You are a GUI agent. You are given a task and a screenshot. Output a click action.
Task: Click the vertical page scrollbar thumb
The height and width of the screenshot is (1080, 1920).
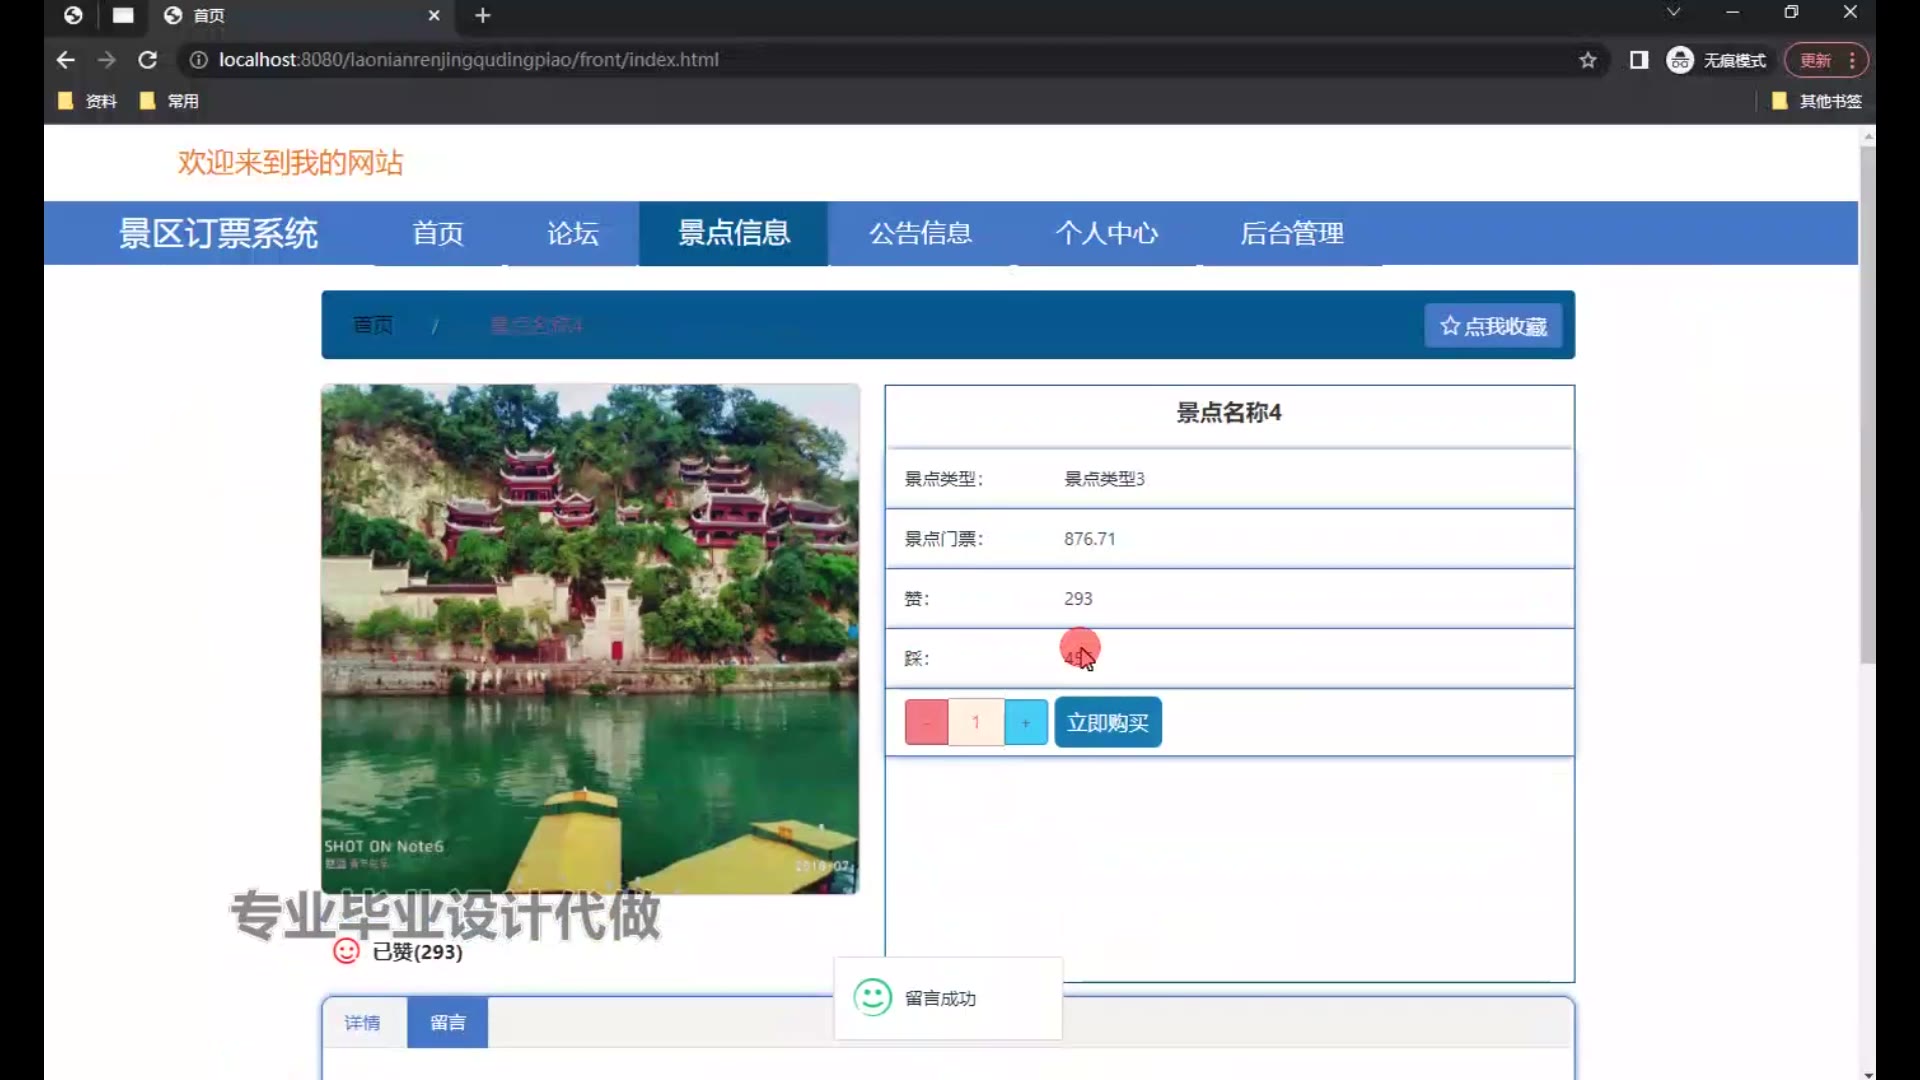click(1867, 405)
